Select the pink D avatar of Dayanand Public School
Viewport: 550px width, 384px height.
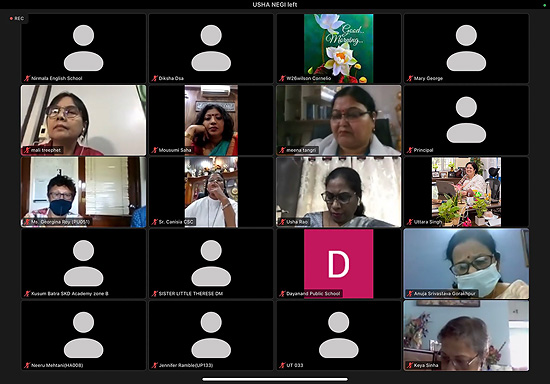(338, 264)
